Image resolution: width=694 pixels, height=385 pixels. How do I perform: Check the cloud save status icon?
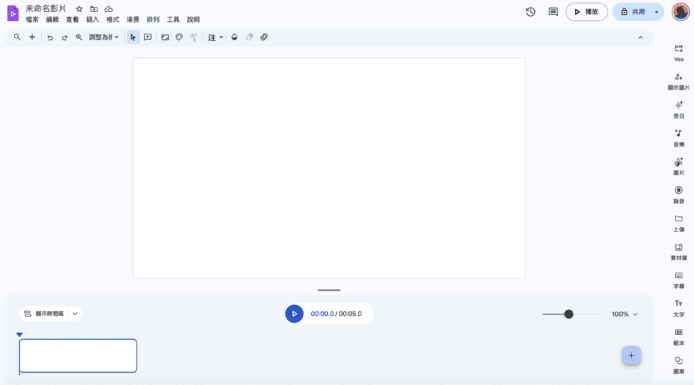coord(108,9)
